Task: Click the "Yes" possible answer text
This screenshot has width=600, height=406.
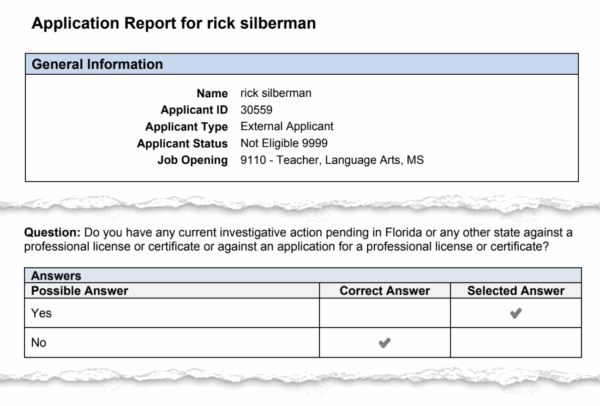Action: [x=41, y=313]
